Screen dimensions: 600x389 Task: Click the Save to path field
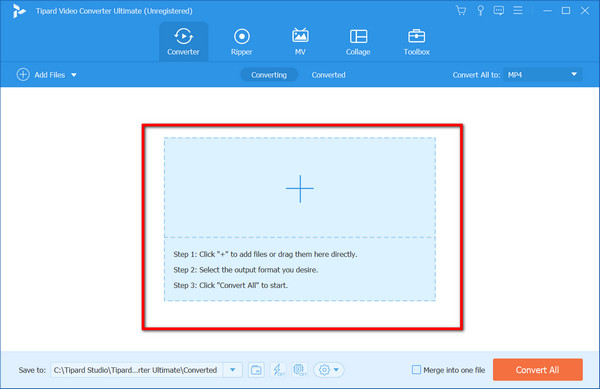click(x=137, y=370)
